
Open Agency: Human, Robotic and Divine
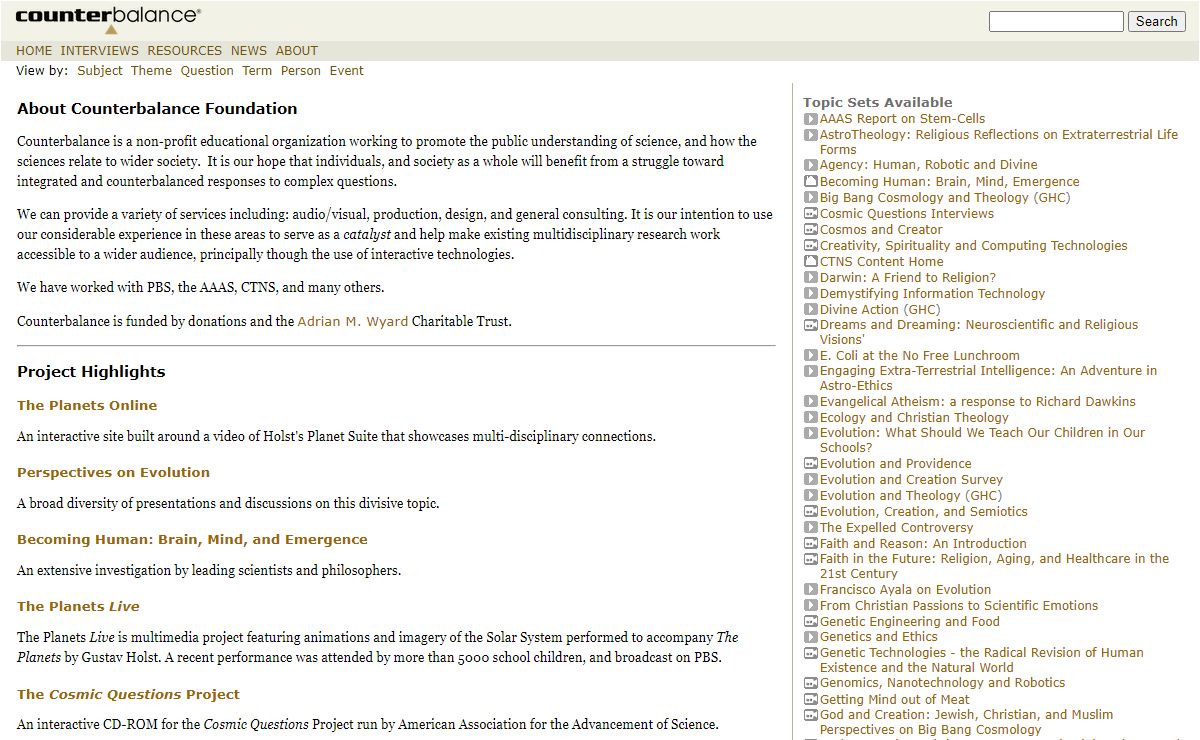[929, 165]
